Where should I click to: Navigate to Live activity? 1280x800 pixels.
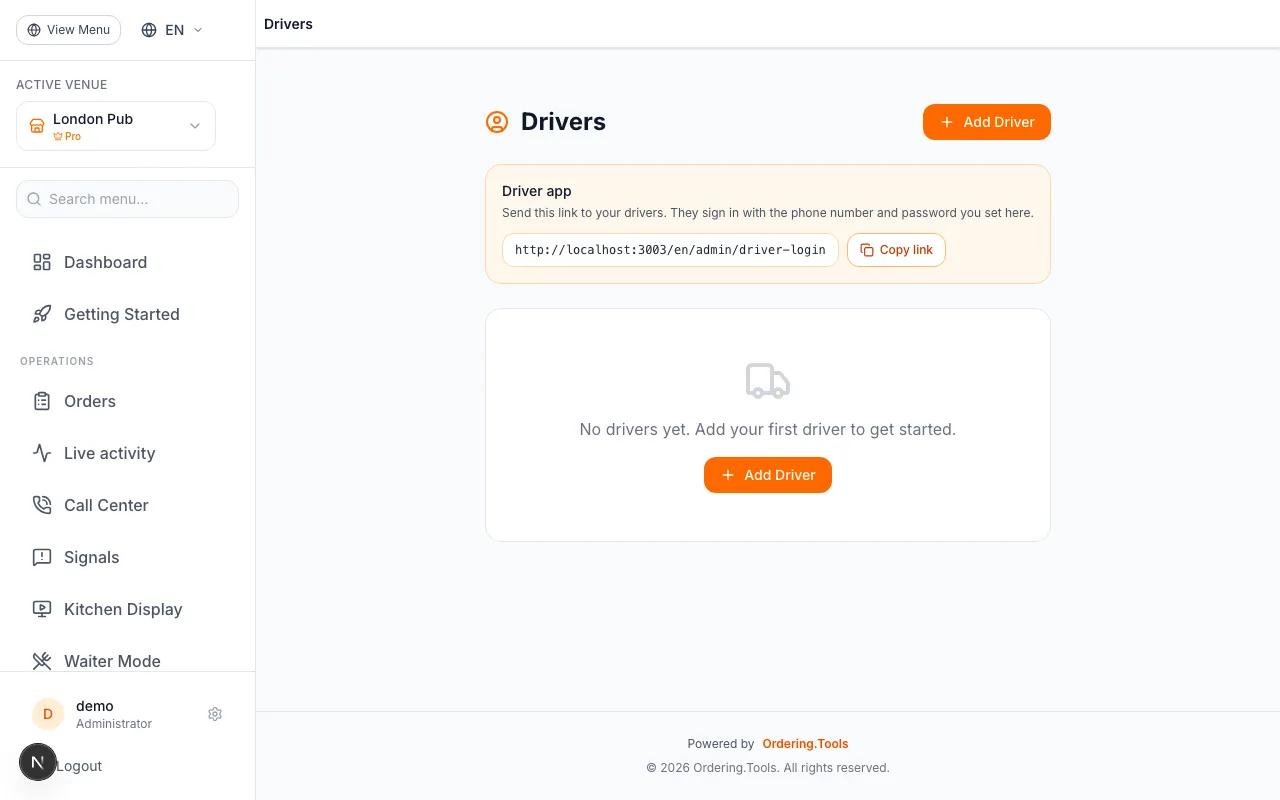pos(128,453)
